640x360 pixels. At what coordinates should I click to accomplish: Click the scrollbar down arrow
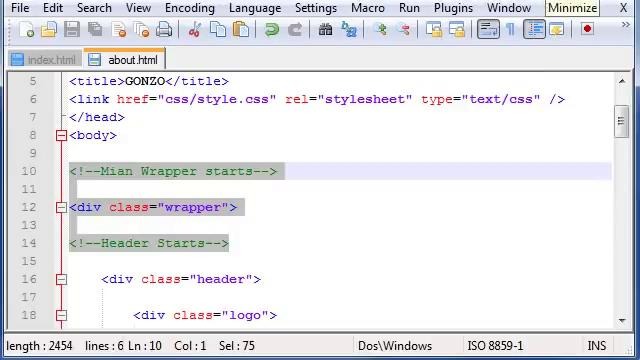click(622, 320)
